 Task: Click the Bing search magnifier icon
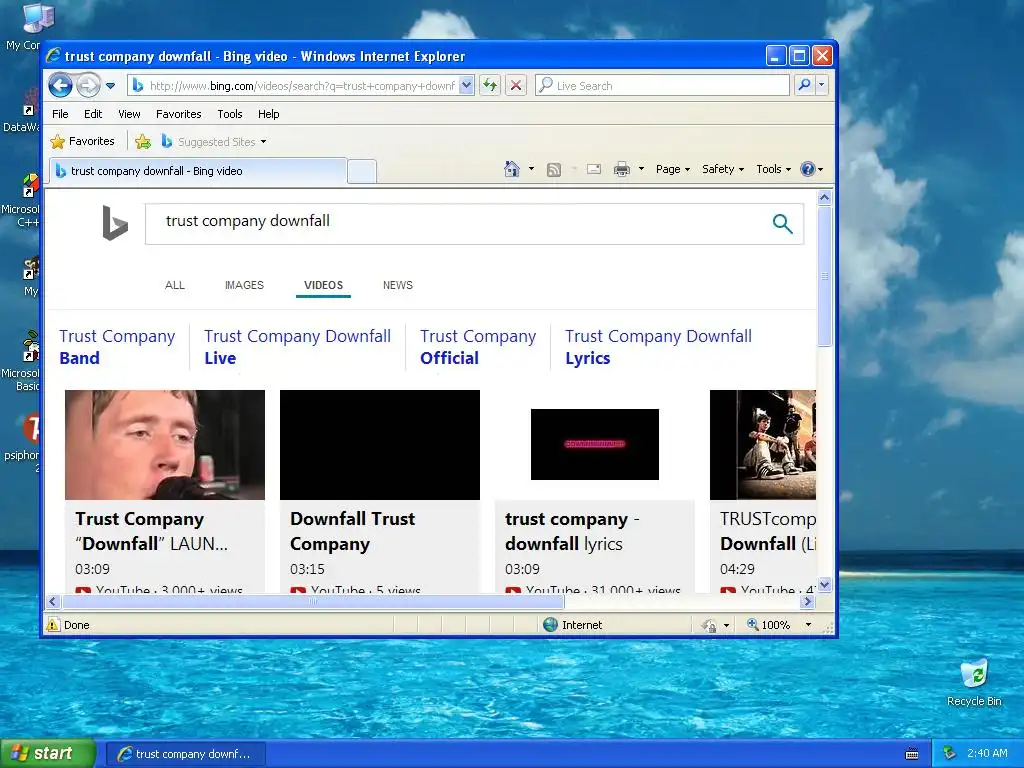pyautogui.click(x=782, y=224)
